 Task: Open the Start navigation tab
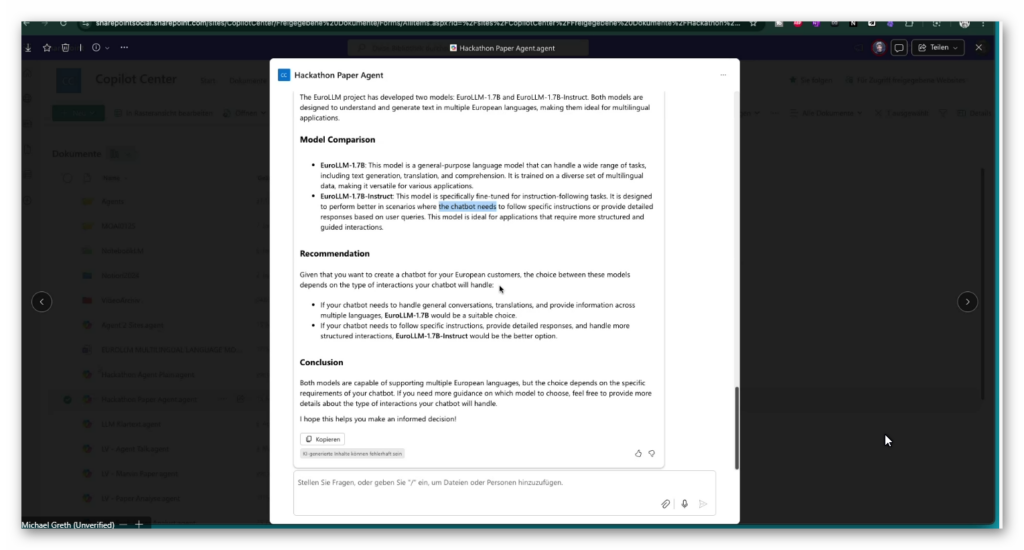pos(208,81)
